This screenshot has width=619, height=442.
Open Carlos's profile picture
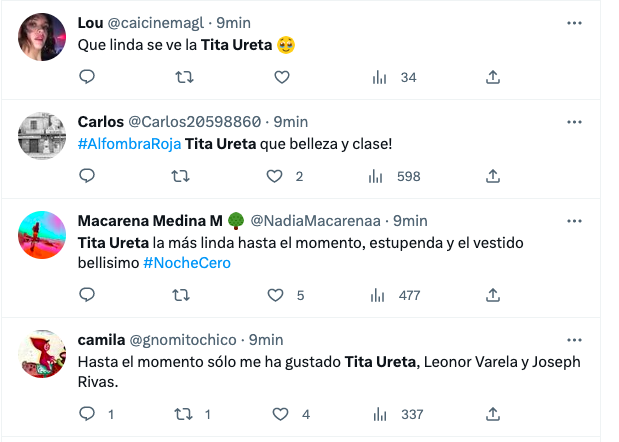click(42, 134)
